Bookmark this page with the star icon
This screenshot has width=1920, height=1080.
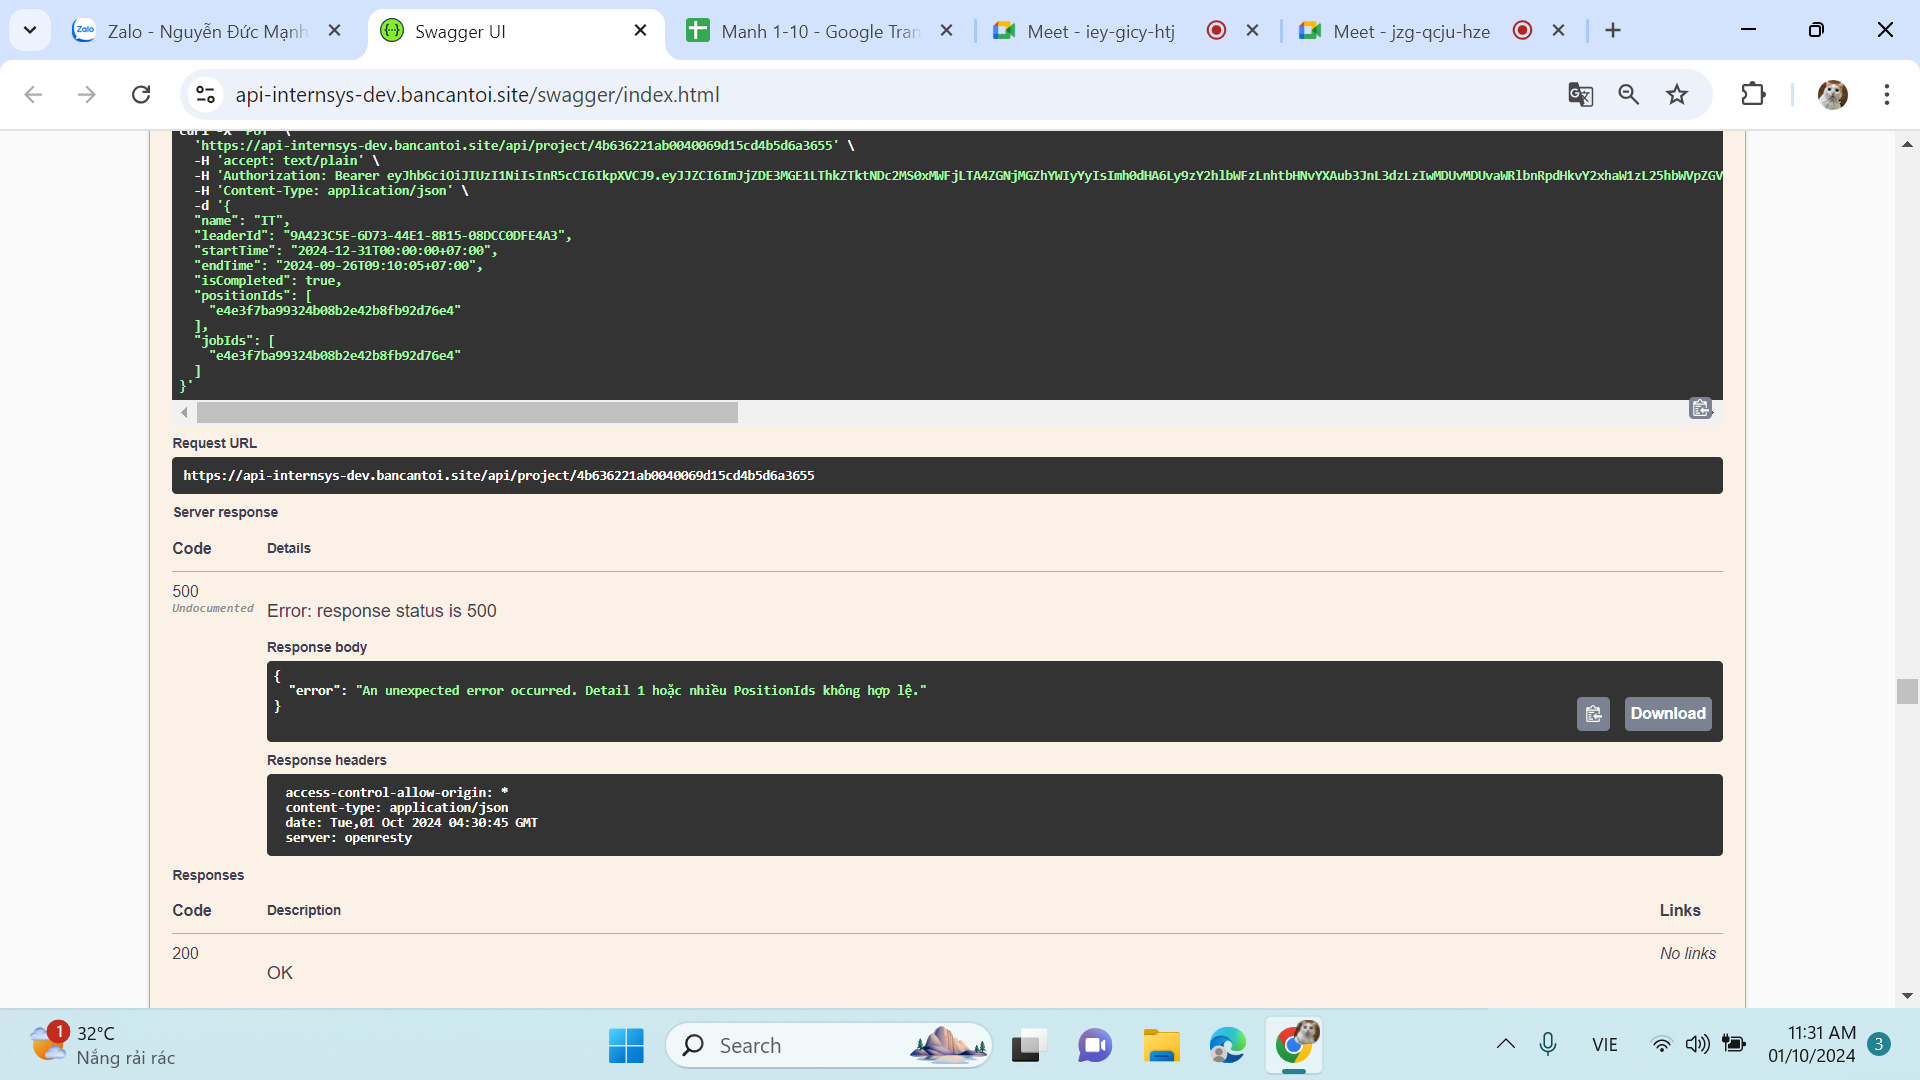tap(1677, 95)
